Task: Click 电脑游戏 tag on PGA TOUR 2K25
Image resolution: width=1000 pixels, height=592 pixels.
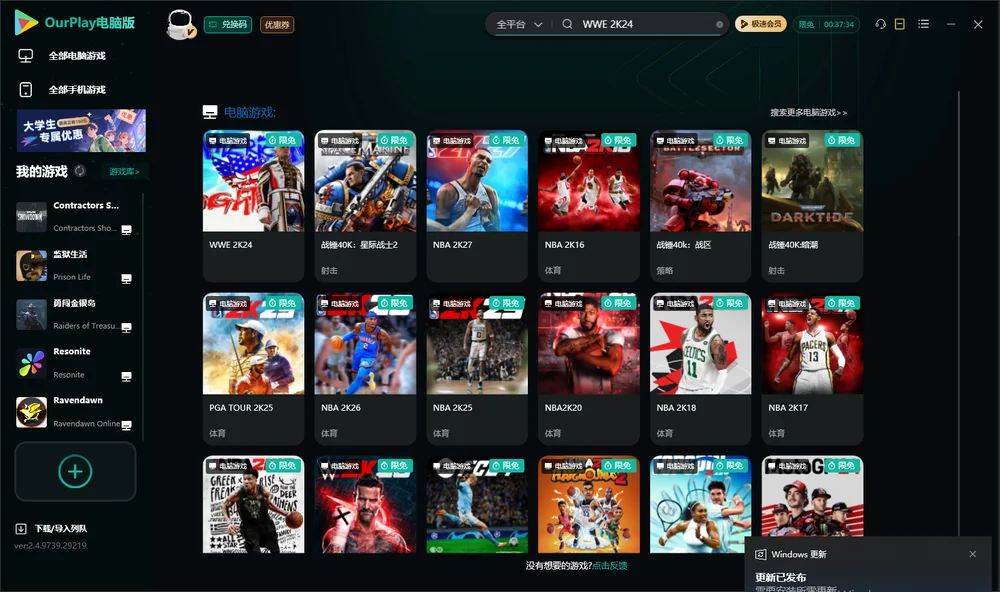Action: click(x=228, y=304)
